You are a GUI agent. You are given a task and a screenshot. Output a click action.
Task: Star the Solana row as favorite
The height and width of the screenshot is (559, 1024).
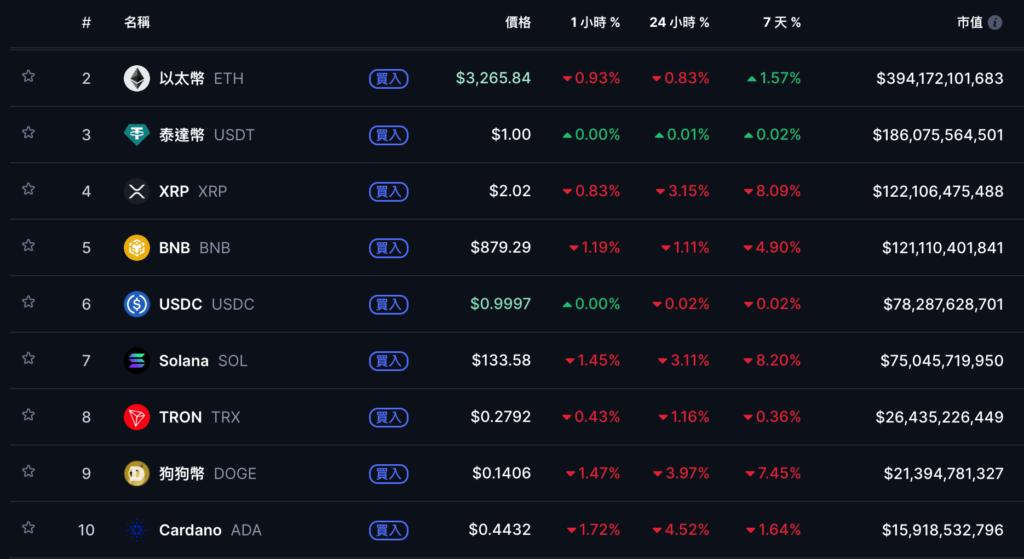tap(28, 358)
